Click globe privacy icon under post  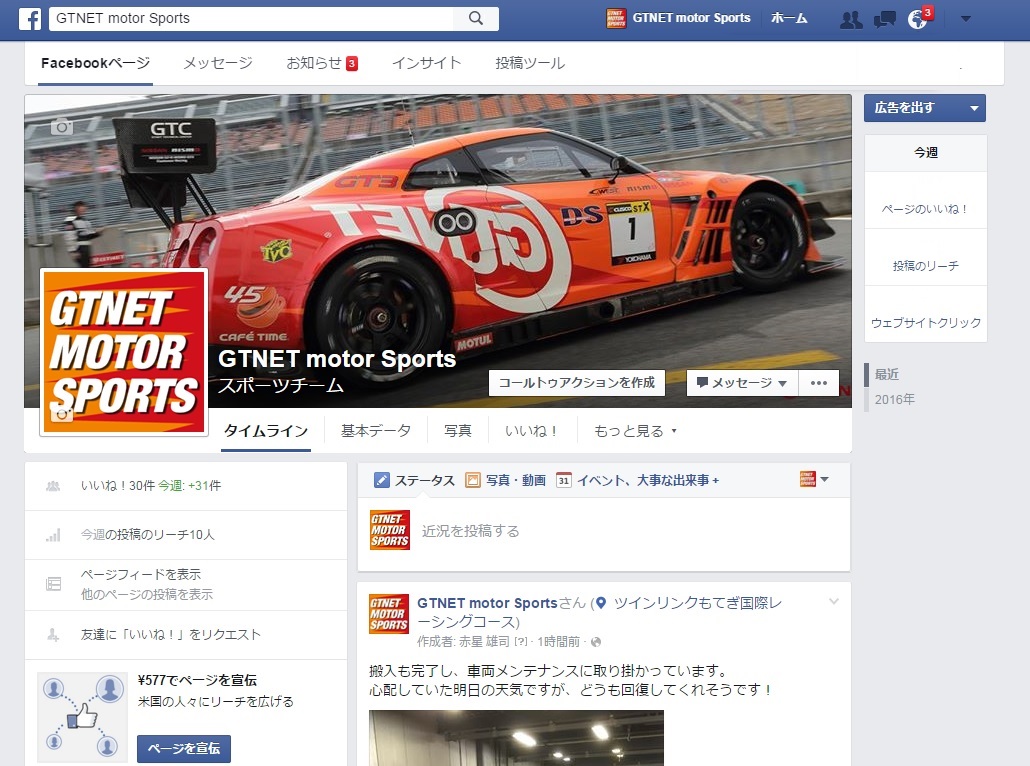point(596,642)
